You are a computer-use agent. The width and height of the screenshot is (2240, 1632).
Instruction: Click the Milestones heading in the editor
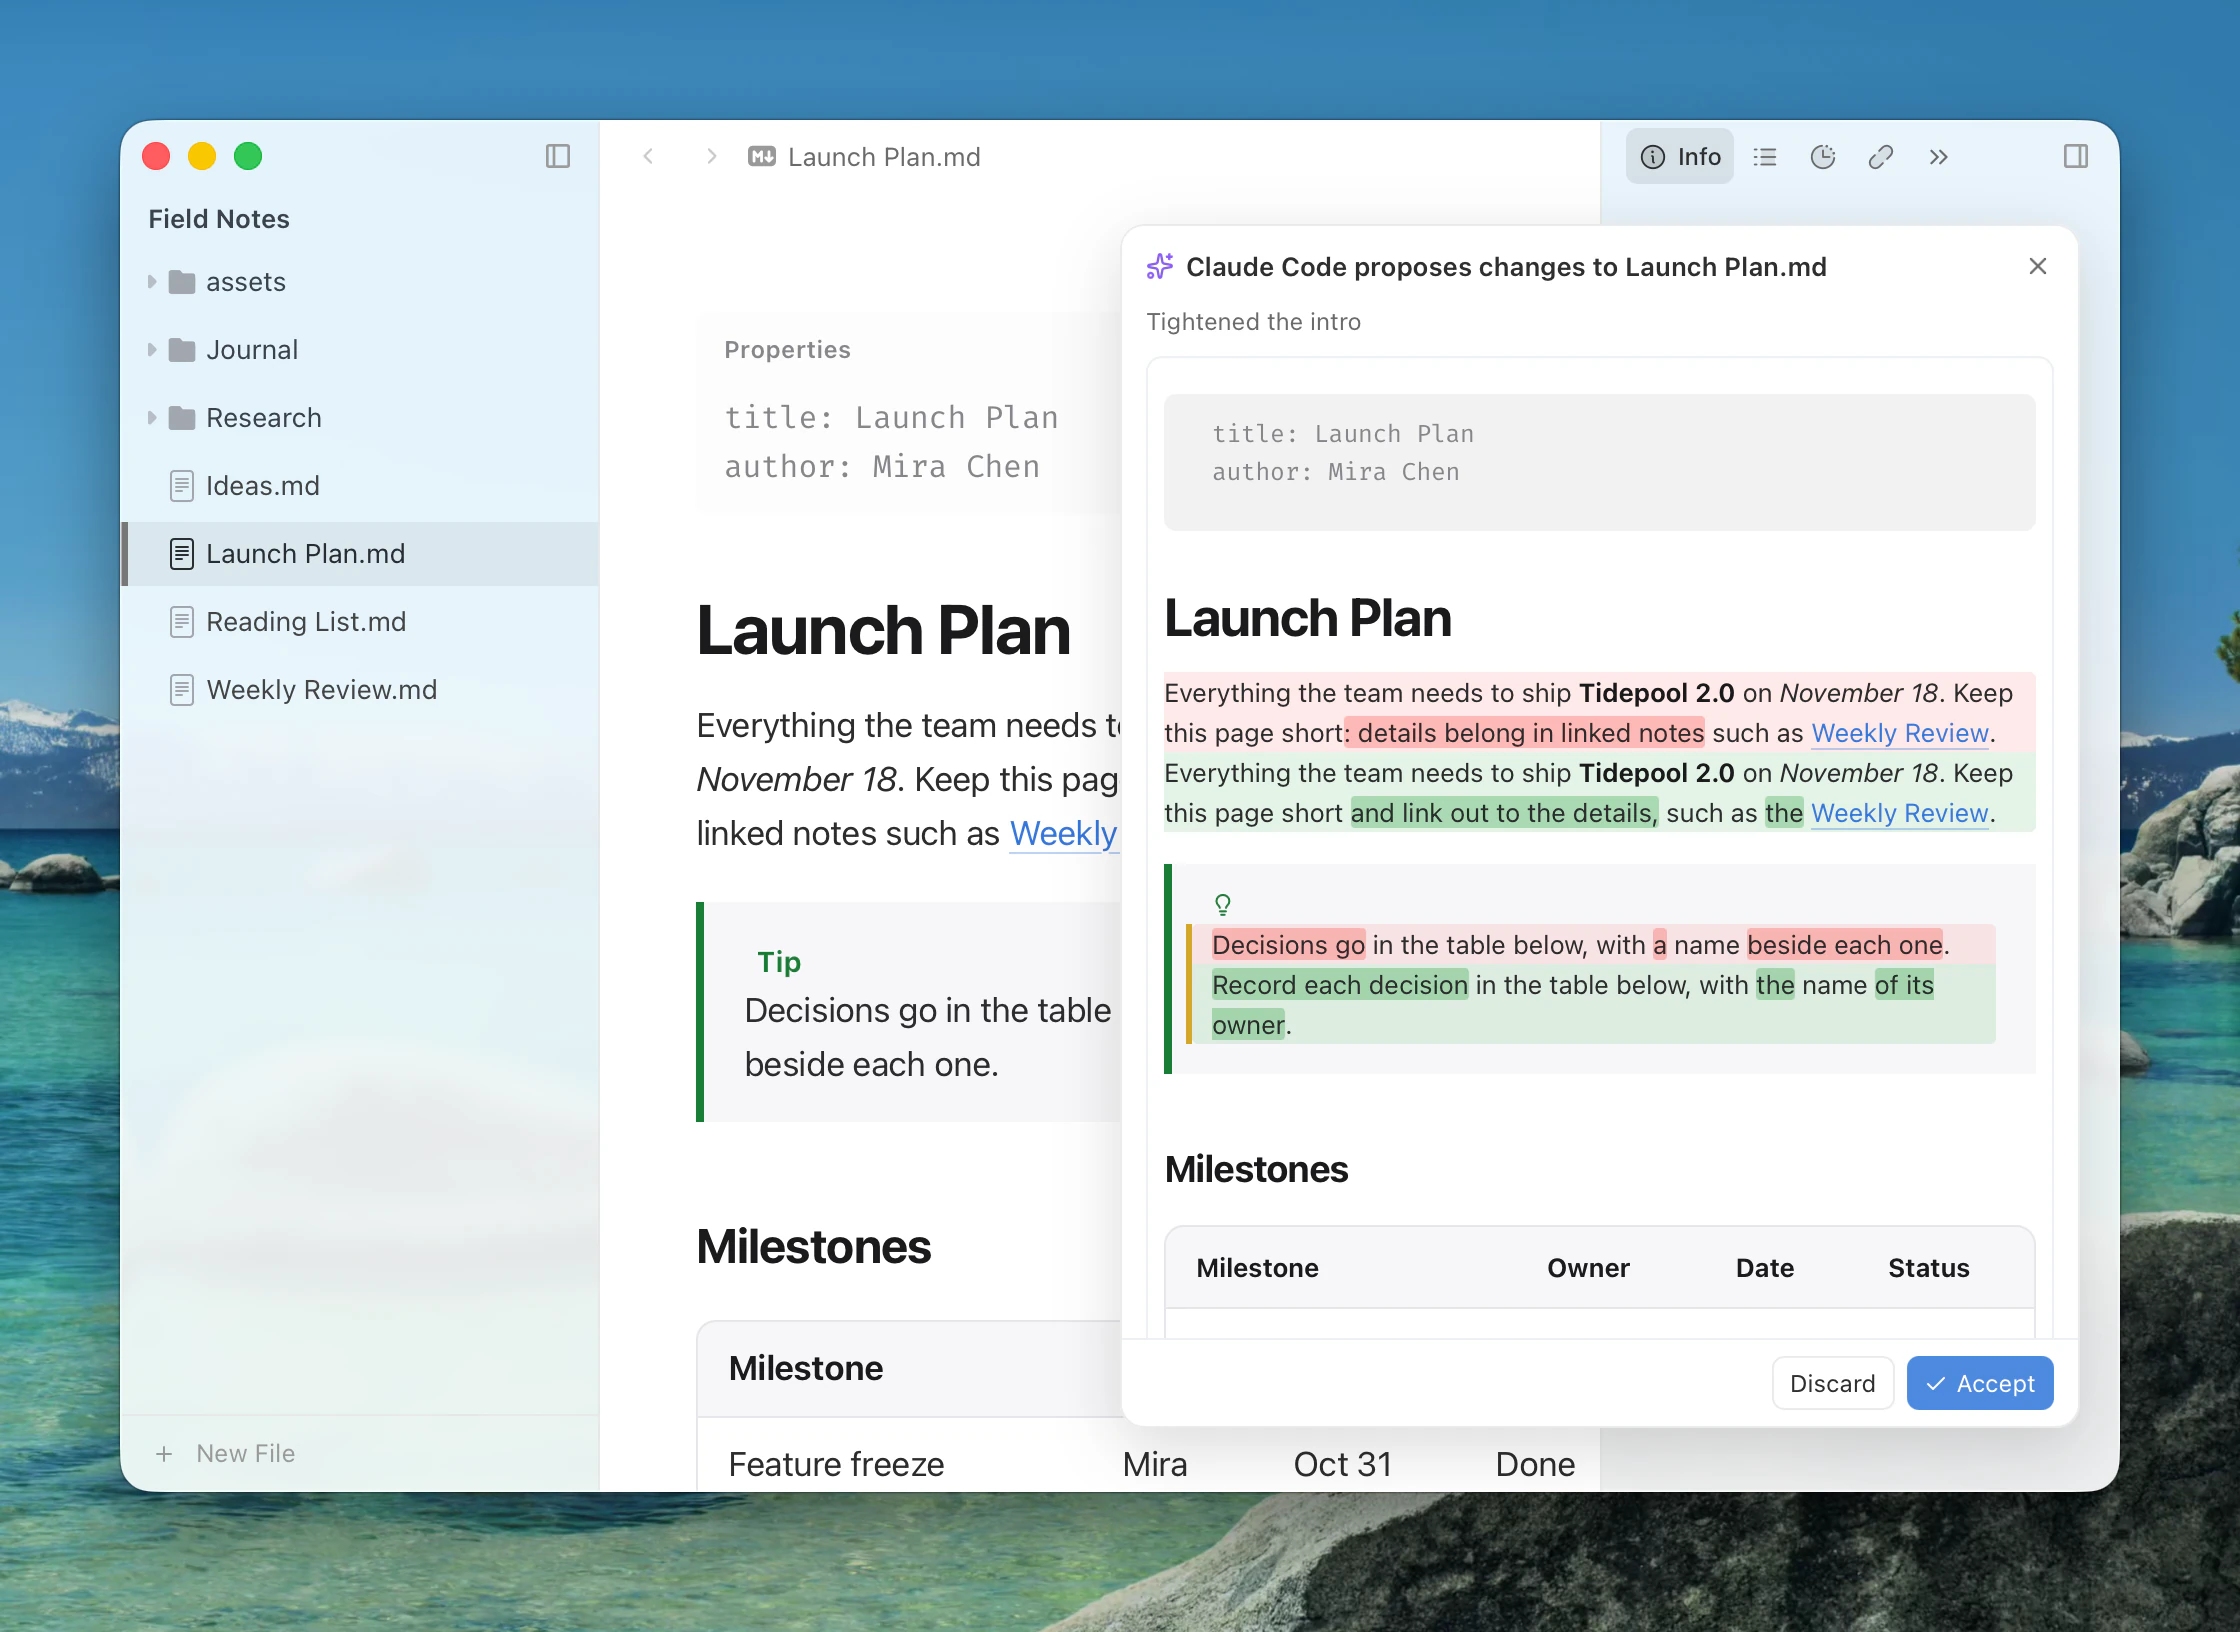(x=813, y=1247)
